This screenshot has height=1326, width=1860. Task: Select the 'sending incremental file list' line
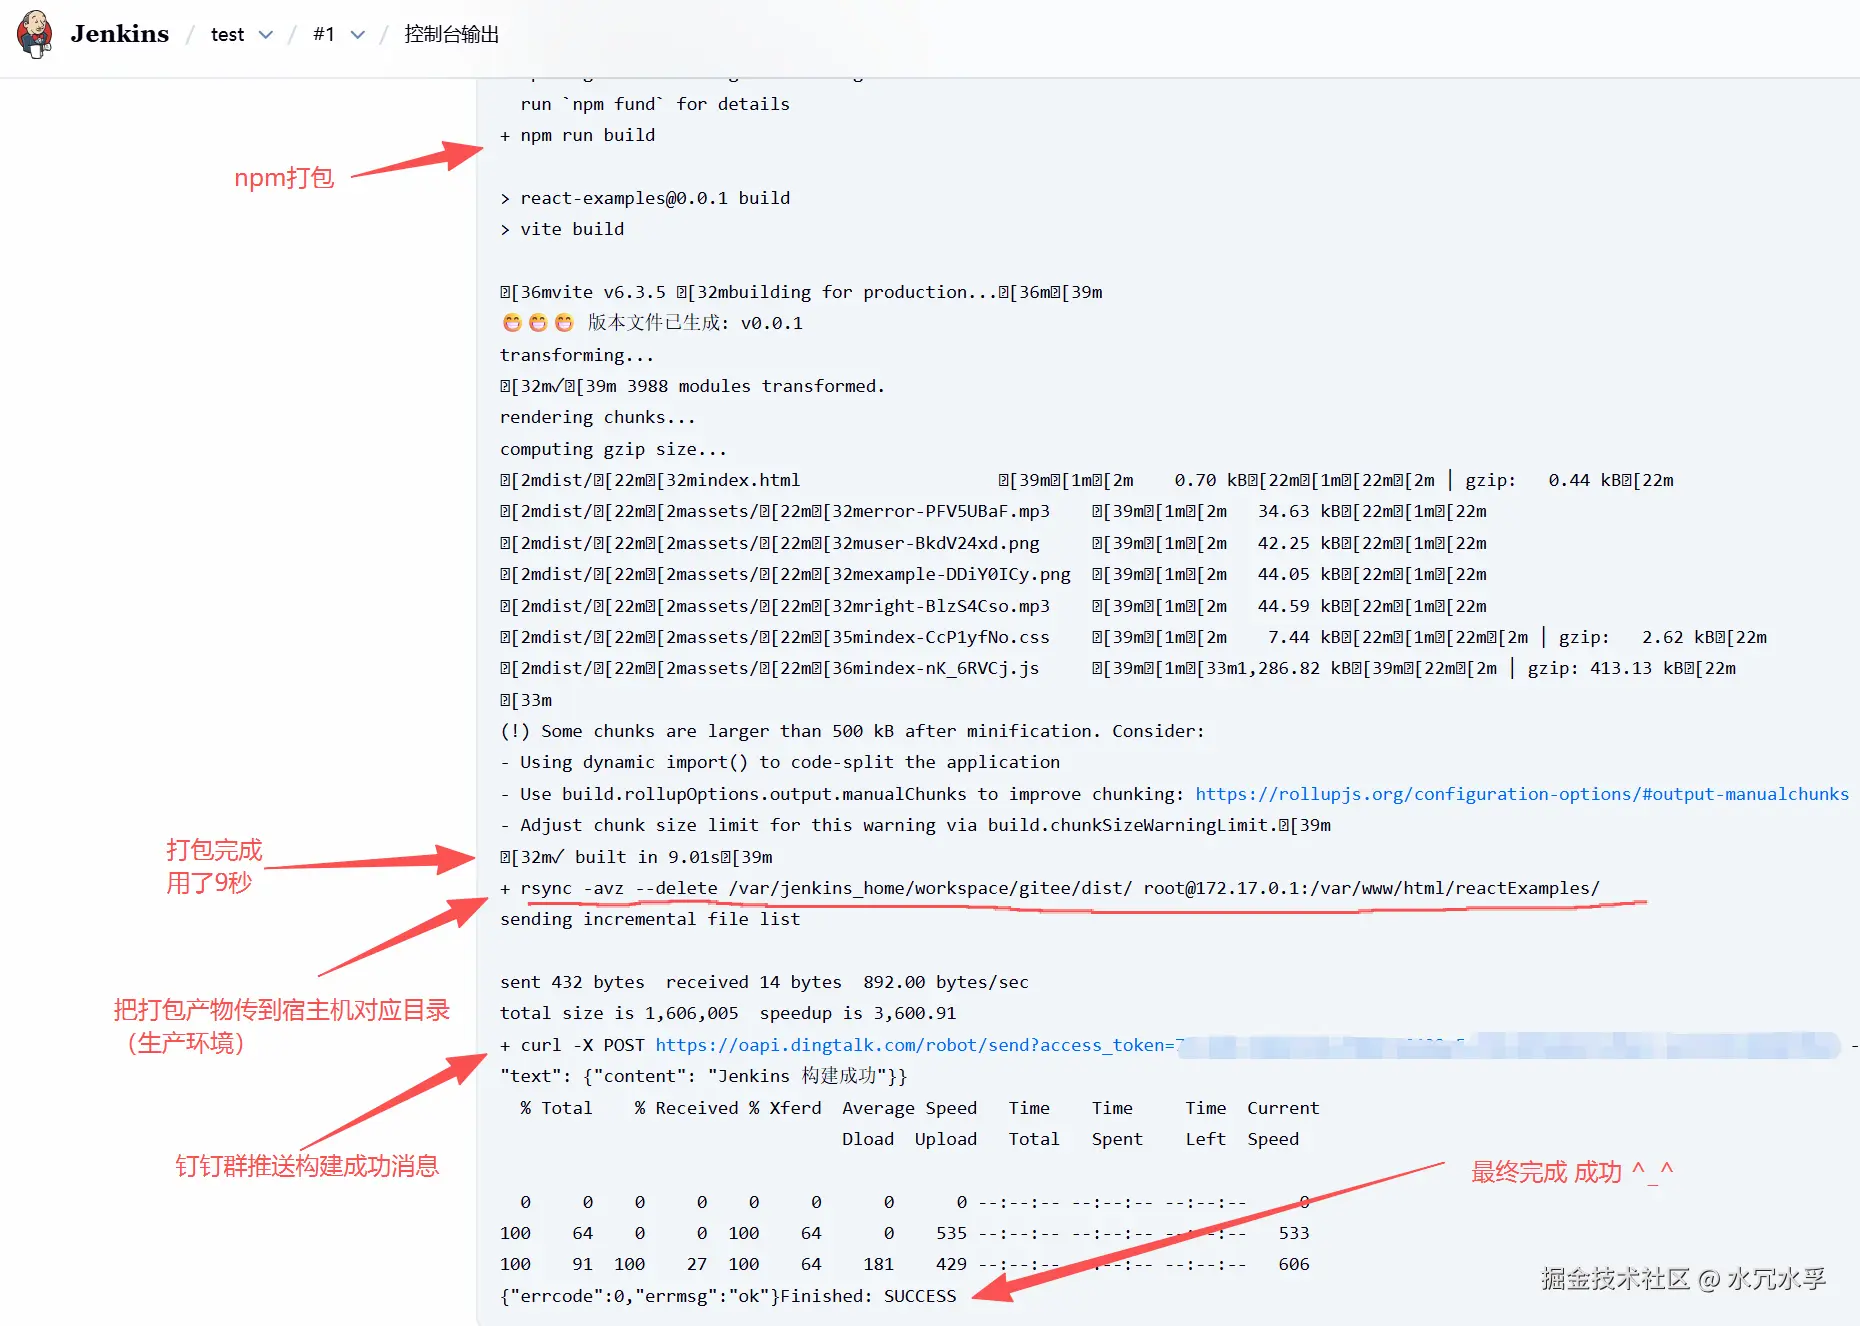click(x=650, y=919)
